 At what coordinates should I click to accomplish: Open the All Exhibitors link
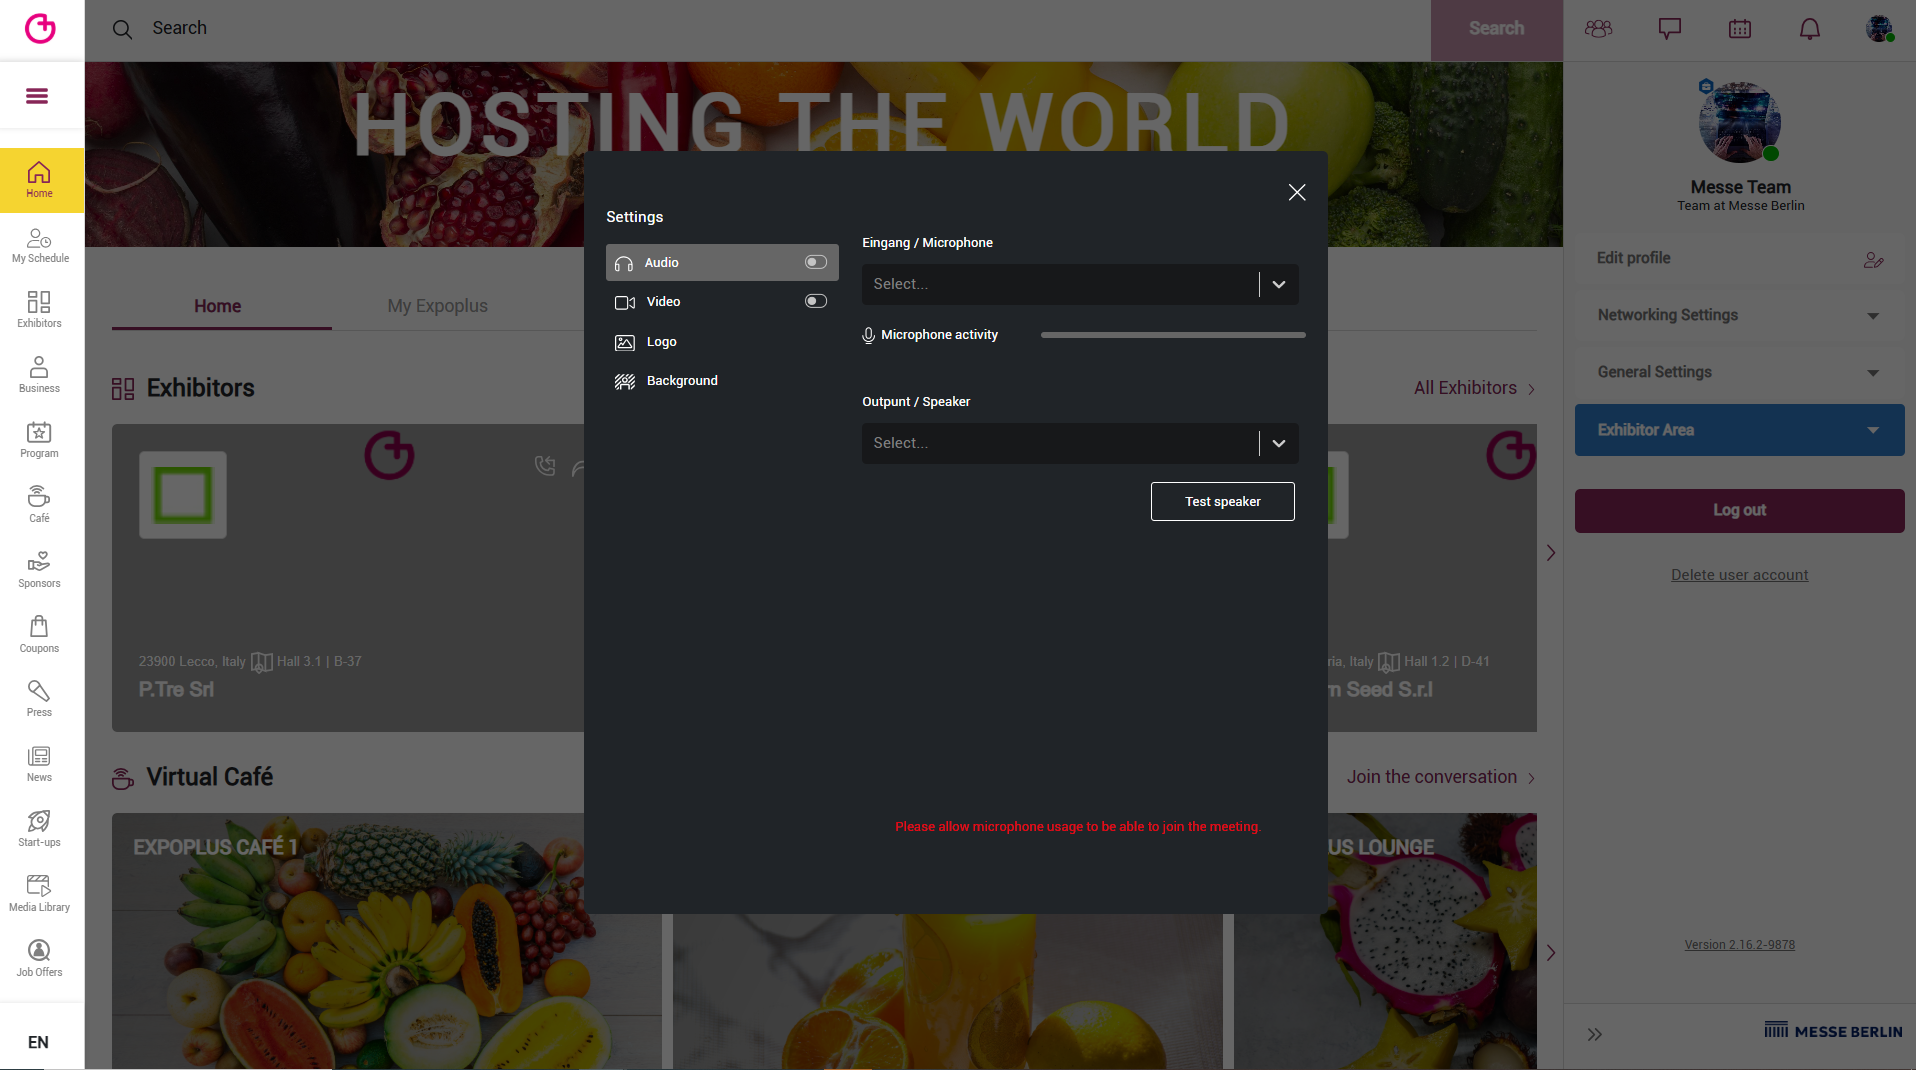pos(1474,388)
